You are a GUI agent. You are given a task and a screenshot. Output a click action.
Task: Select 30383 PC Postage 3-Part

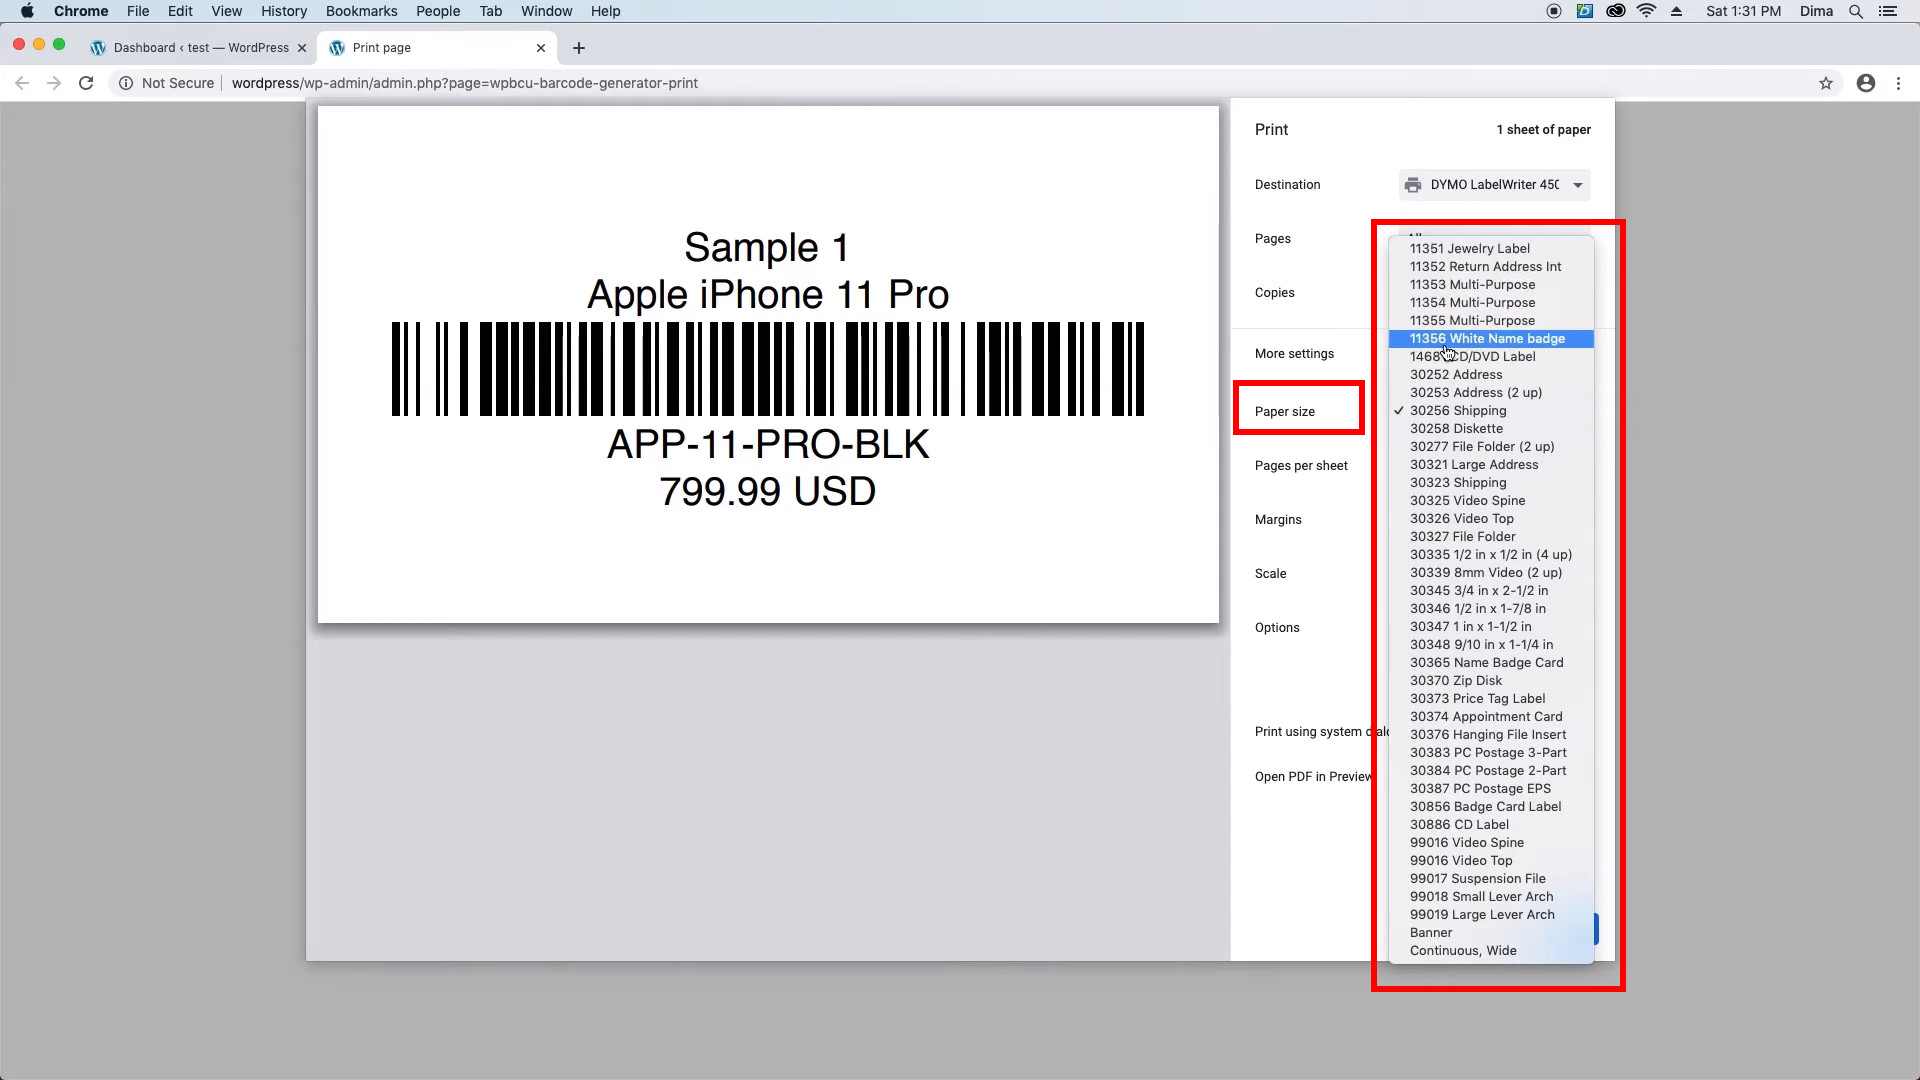(1491, 753)
